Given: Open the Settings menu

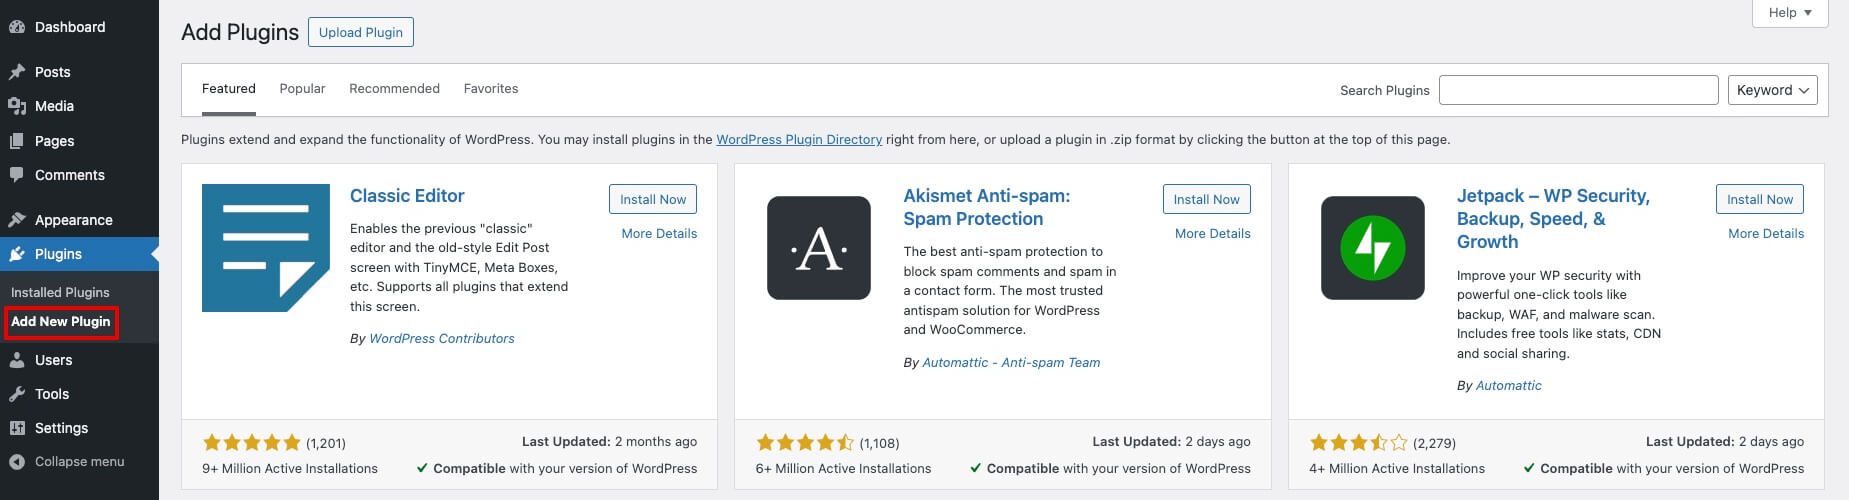Looking at the screenshot, I should (79, 428).
